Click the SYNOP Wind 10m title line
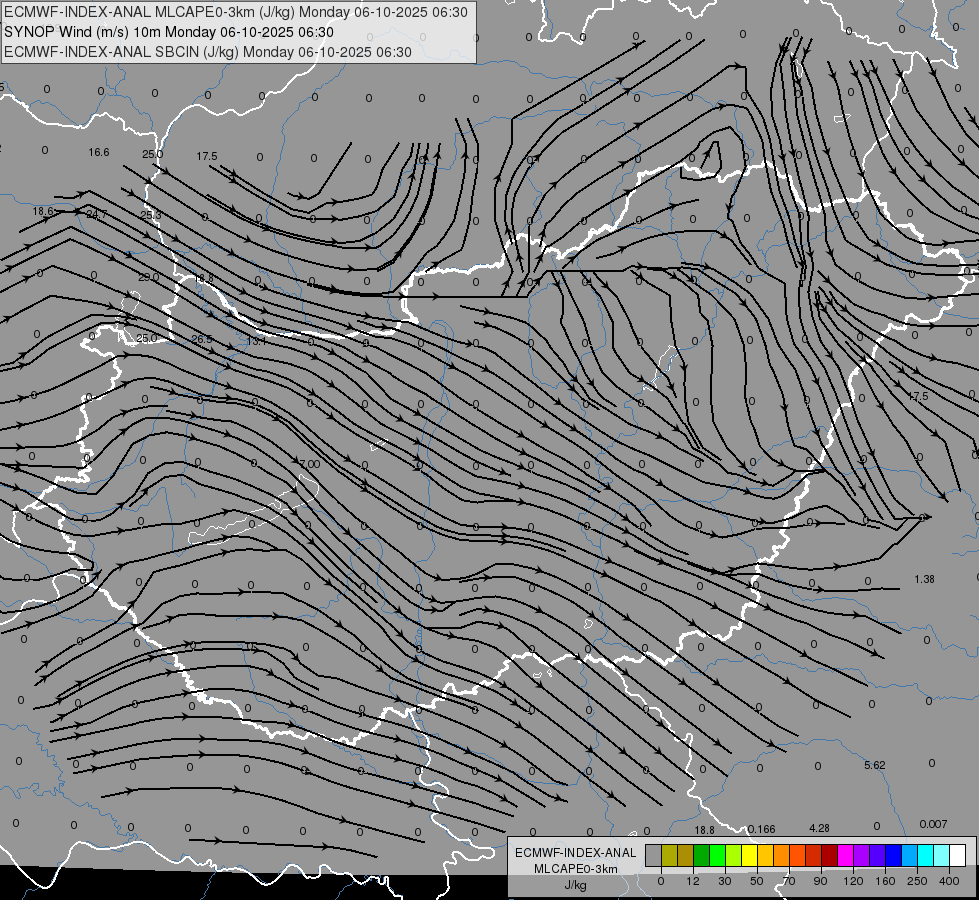Viewport: 979px width, 900px height. coord(169,32)
